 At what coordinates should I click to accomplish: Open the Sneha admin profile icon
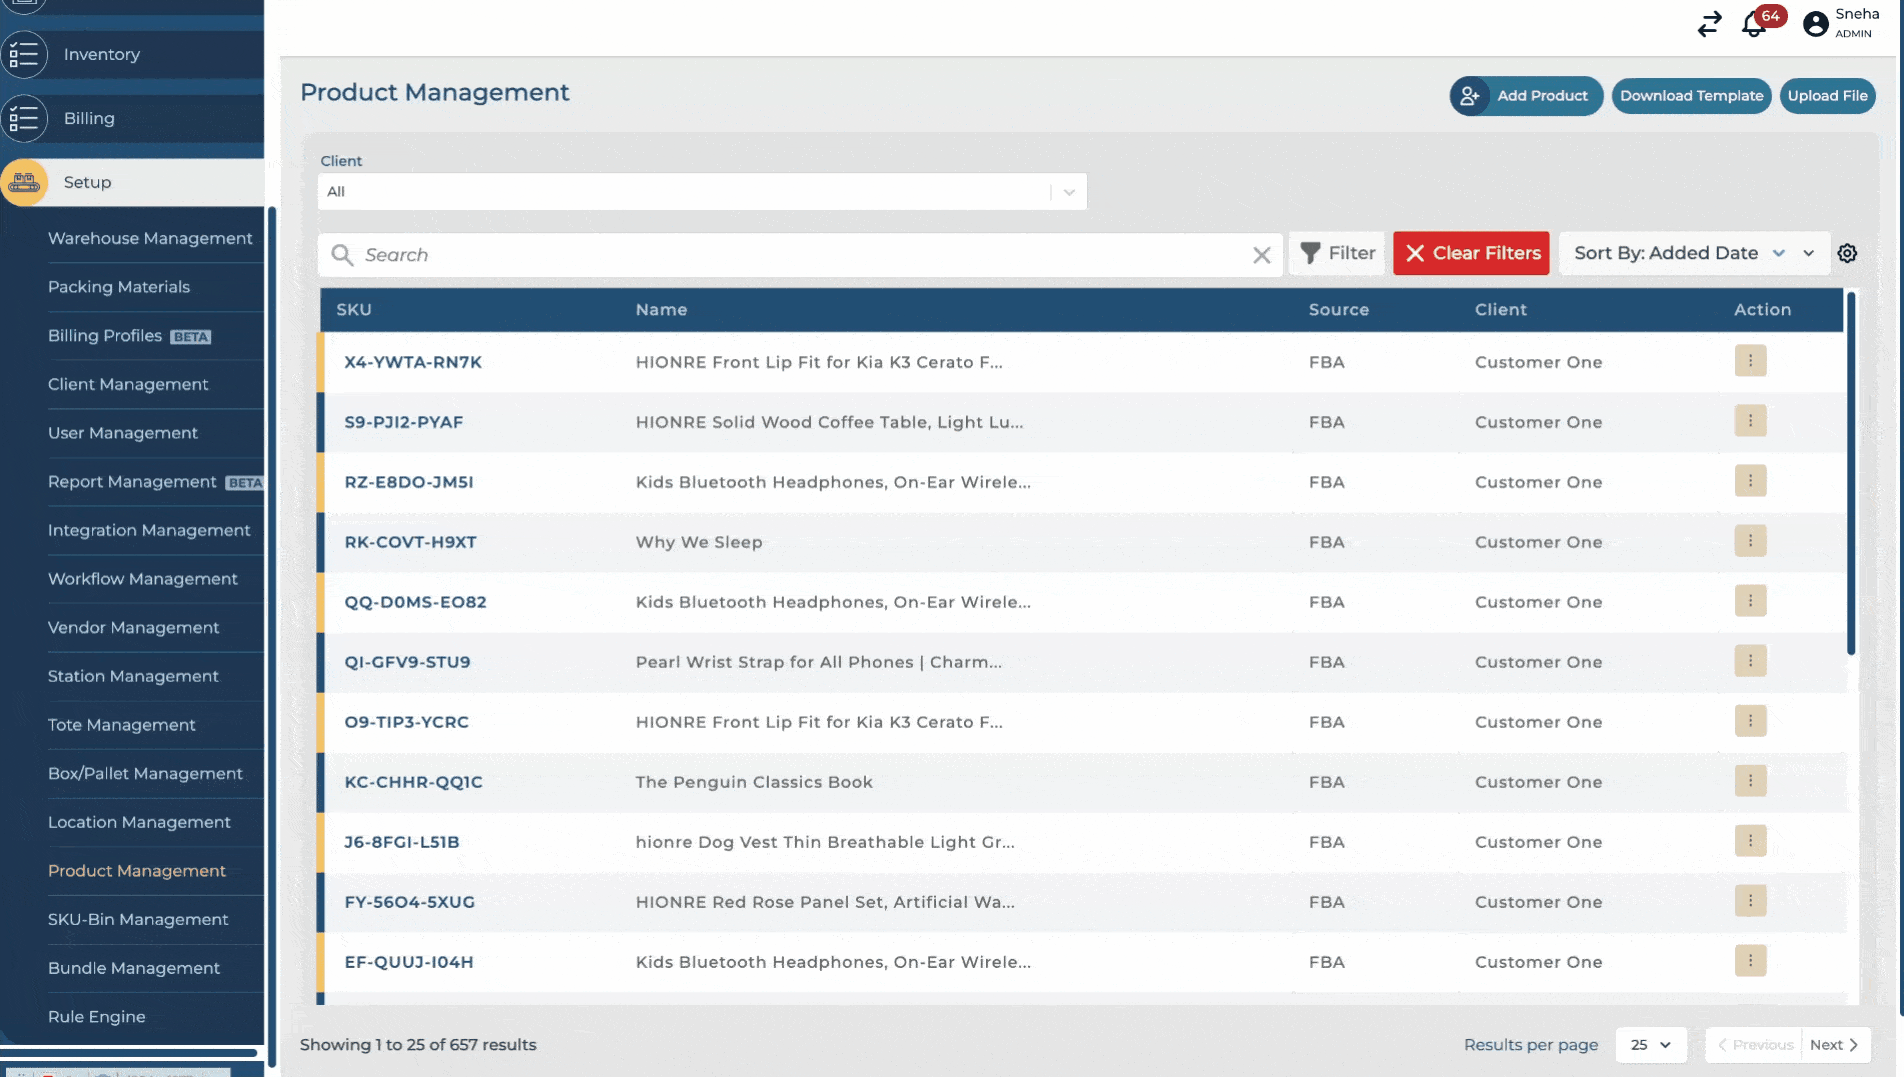pos(1815,24)
